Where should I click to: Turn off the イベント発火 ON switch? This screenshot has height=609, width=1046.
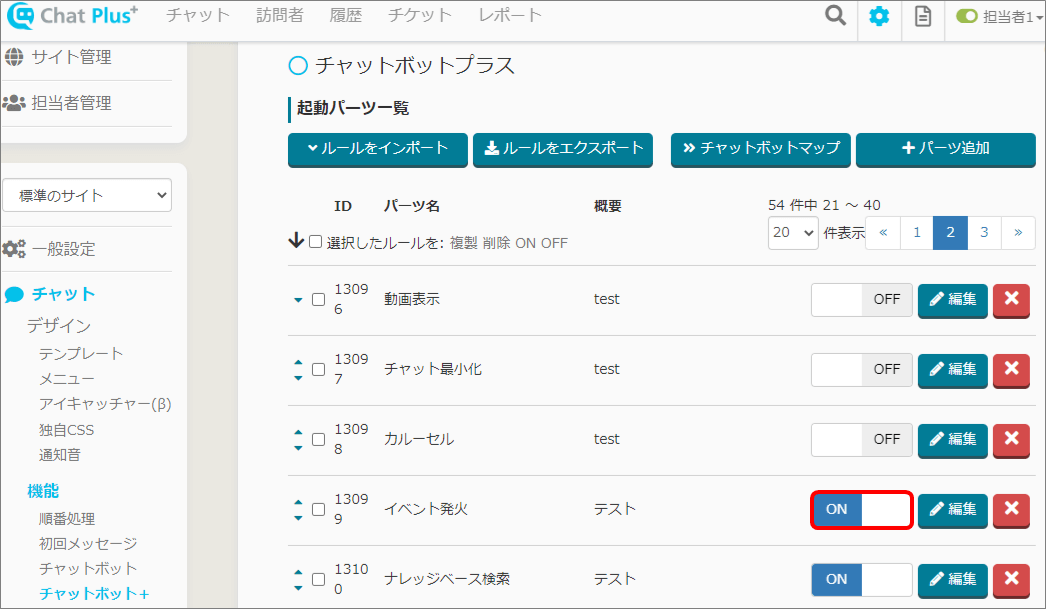(x=862, y=510)
